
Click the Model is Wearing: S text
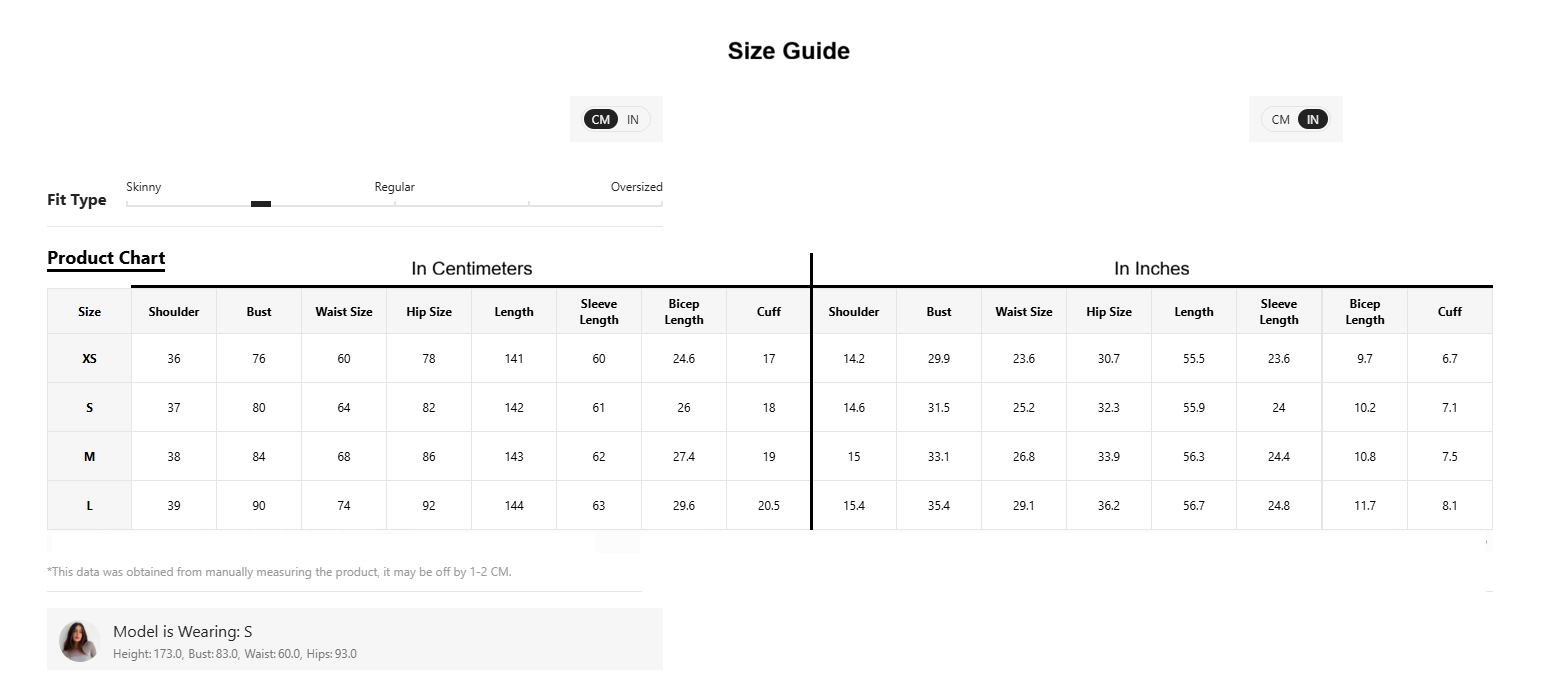183,632
